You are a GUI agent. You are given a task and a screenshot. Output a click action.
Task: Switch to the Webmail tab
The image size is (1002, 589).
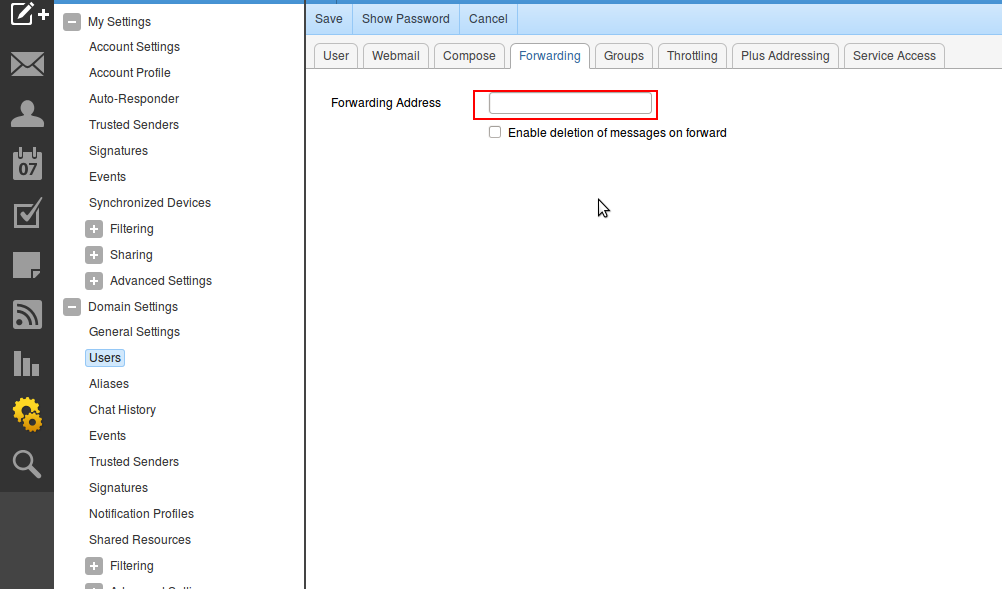click(x=396, y=56)
